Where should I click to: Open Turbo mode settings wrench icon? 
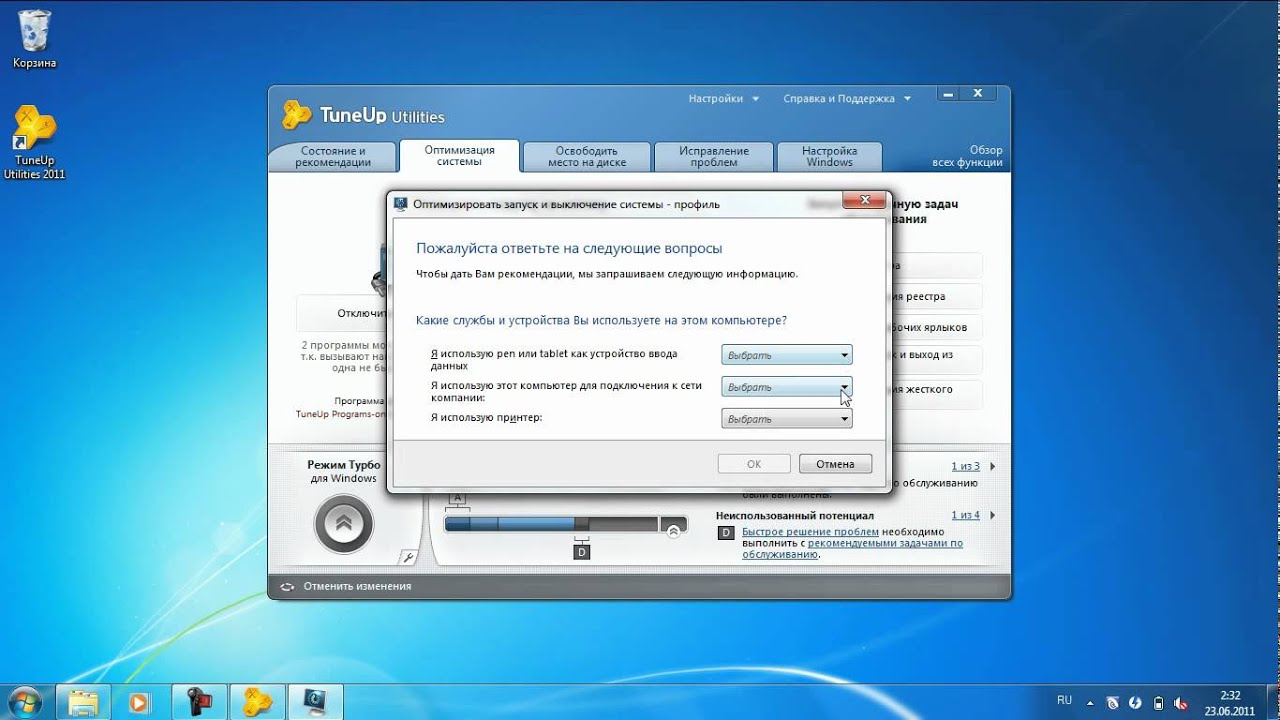(407, 557)
